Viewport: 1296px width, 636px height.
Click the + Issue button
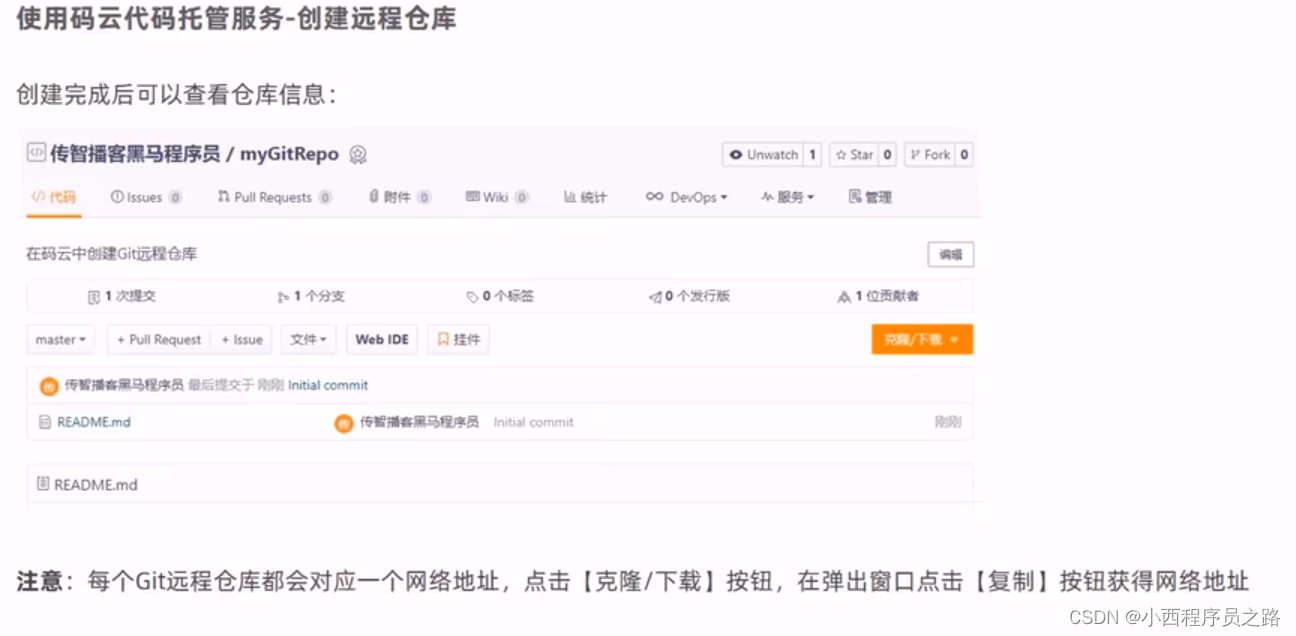pyautogui.click(x=241, y=340)
